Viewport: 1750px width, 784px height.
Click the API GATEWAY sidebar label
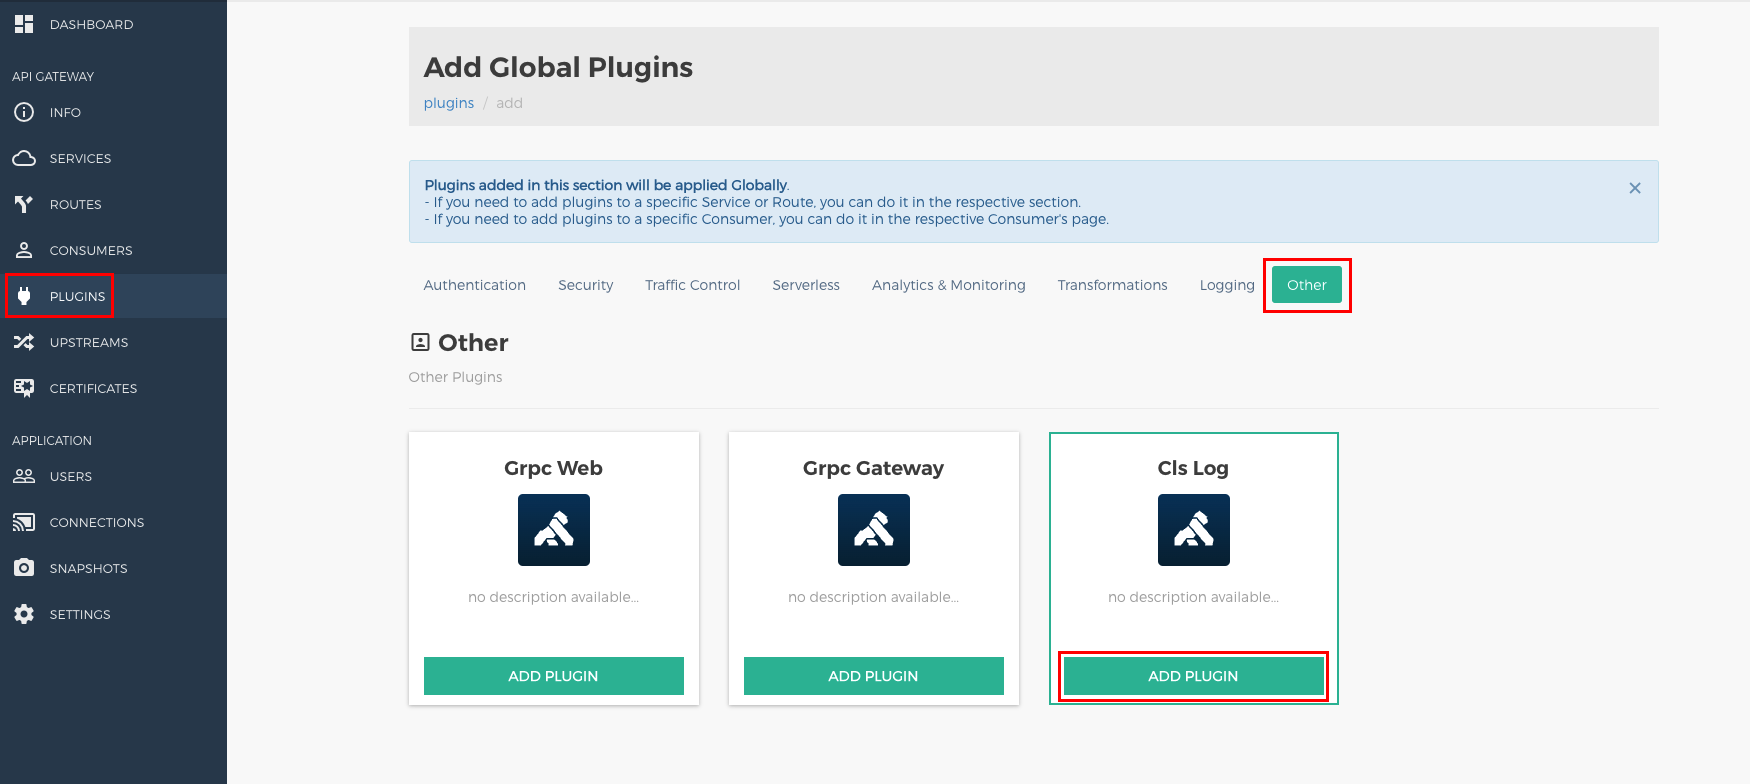point(53,76)
